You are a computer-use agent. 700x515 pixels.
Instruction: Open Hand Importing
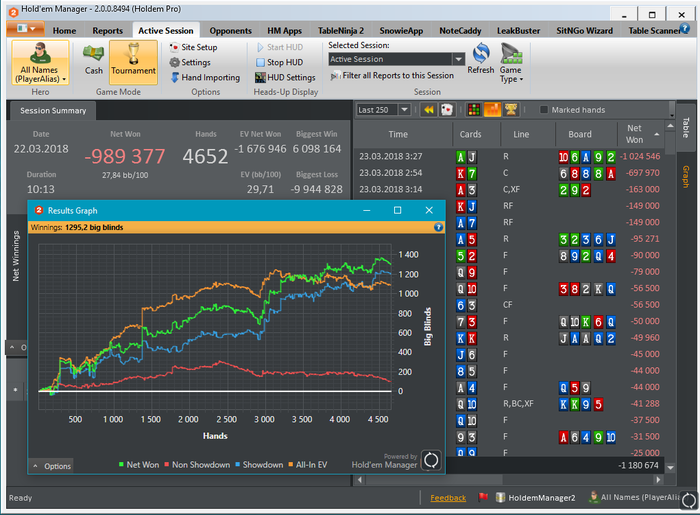[x=205, y=78]
